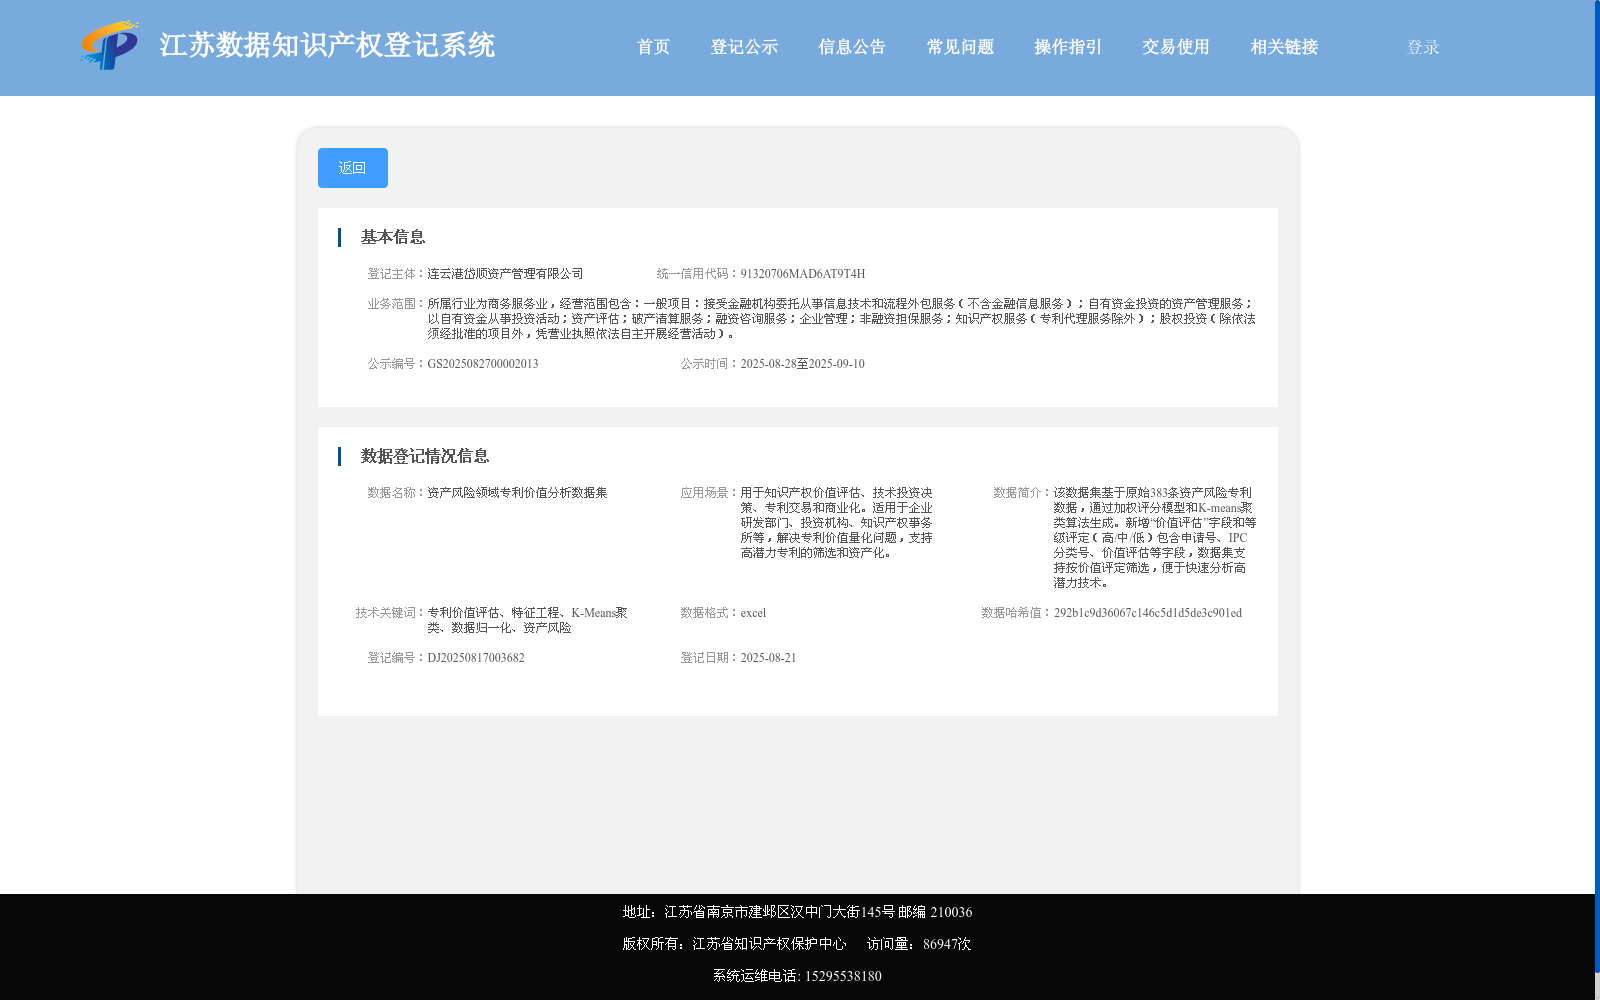Click the data format value excel
Viewport: 1600px width, 1000px height.
753,613
